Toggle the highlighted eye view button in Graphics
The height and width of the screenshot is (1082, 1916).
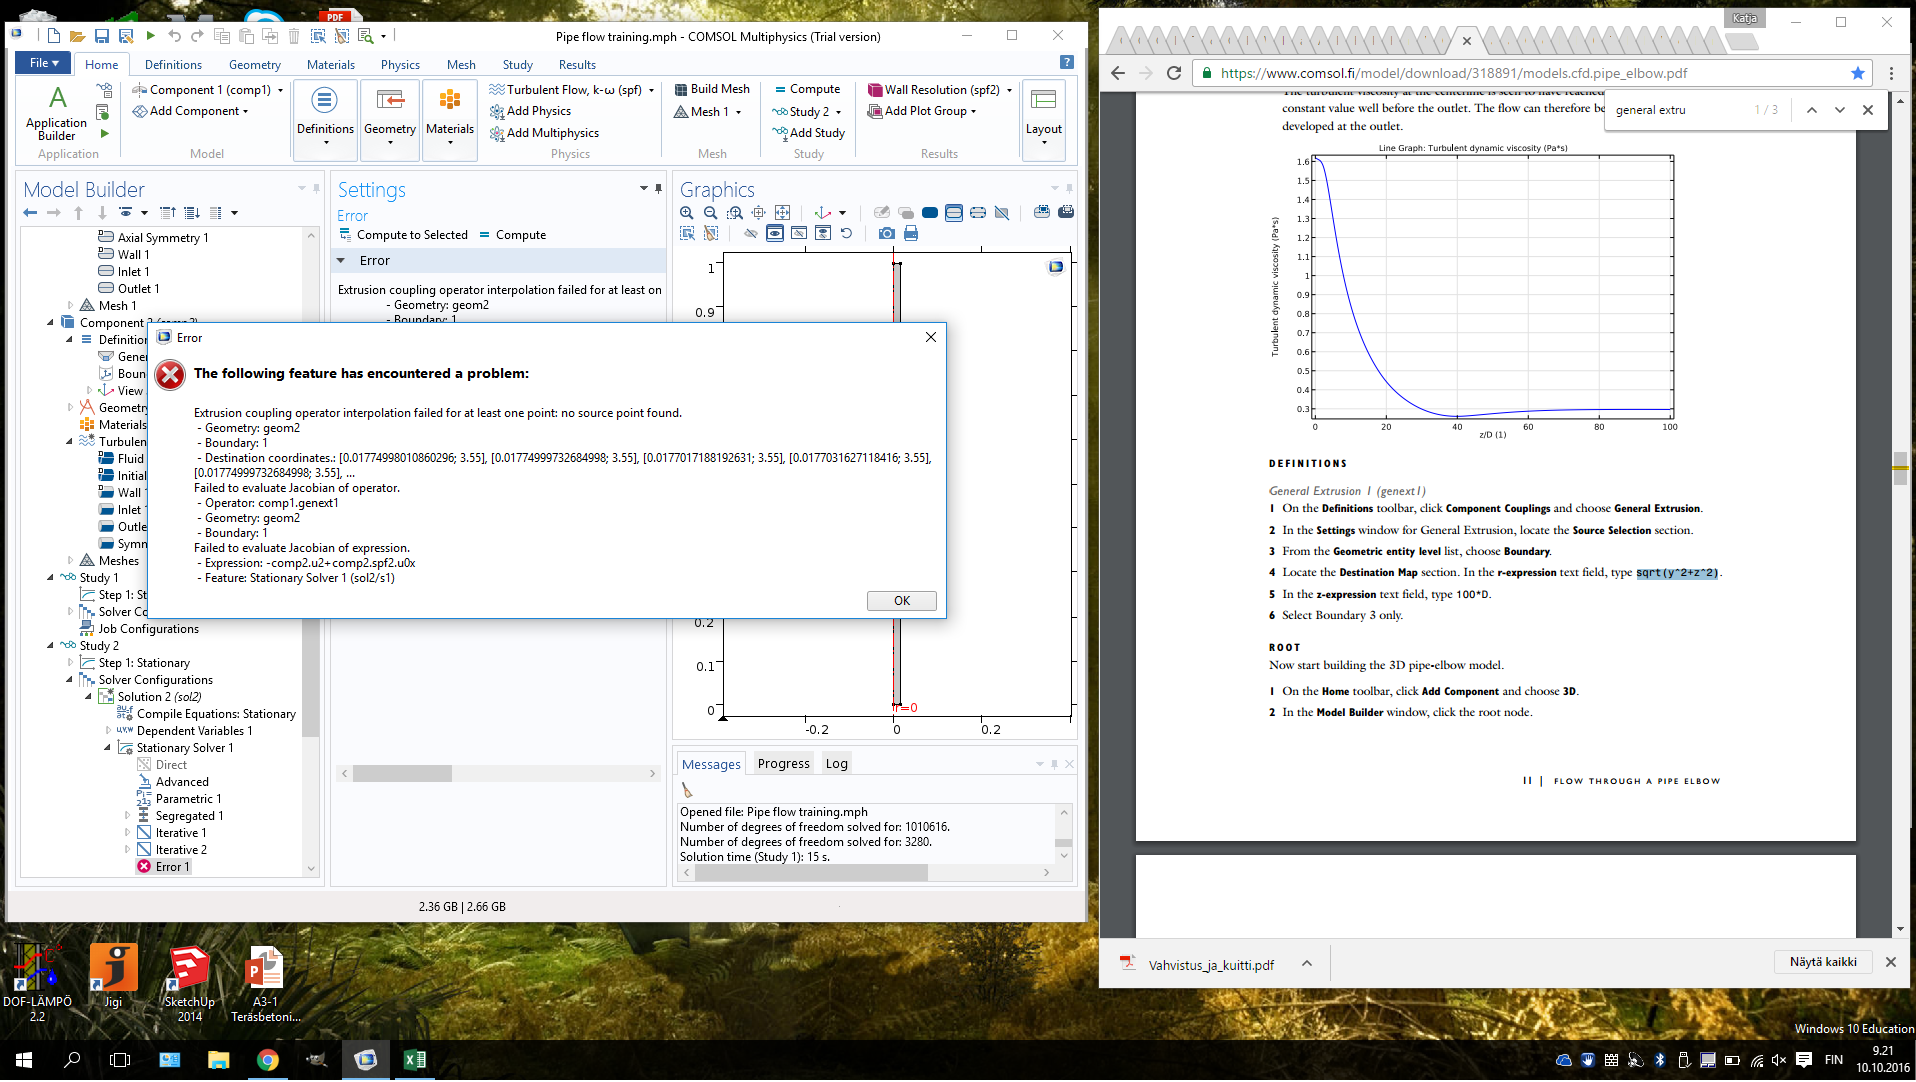tap(774, 234)
